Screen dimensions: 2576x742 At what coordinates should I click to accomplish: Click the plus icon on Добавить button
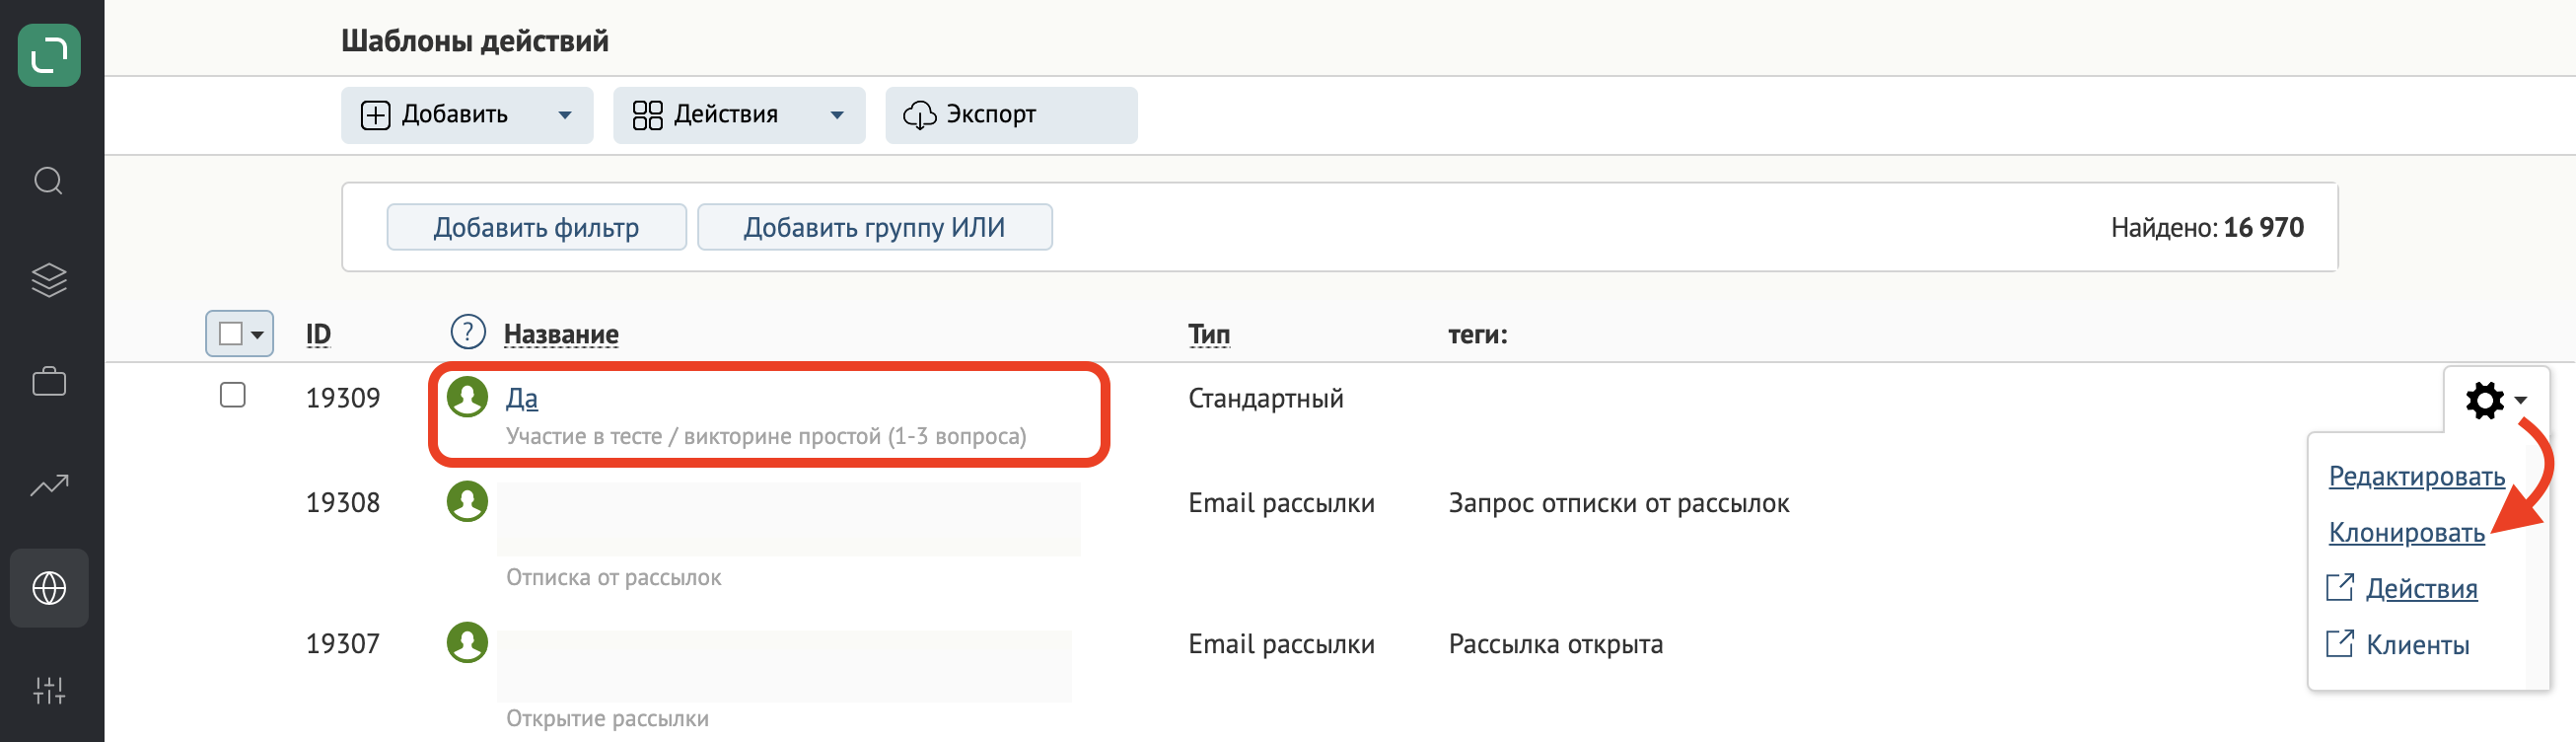pos(376,116)
